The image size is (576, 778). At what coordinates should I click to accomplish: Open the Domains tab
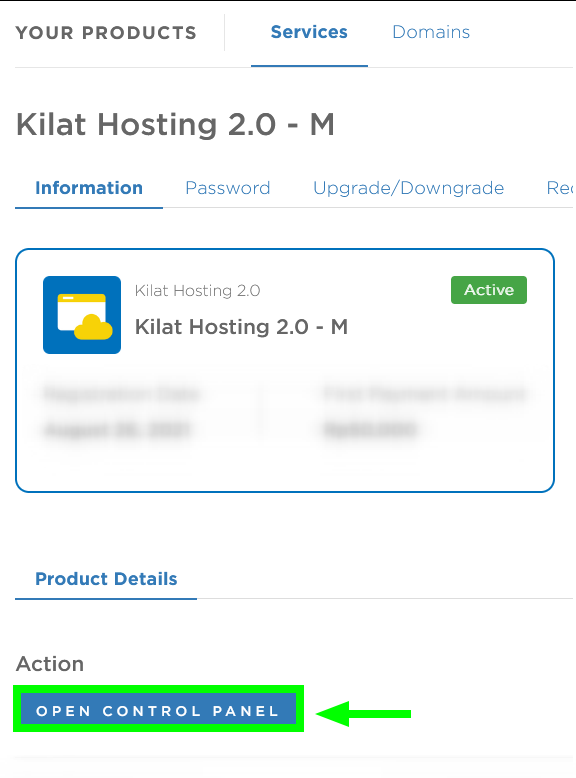click(431, 33)
